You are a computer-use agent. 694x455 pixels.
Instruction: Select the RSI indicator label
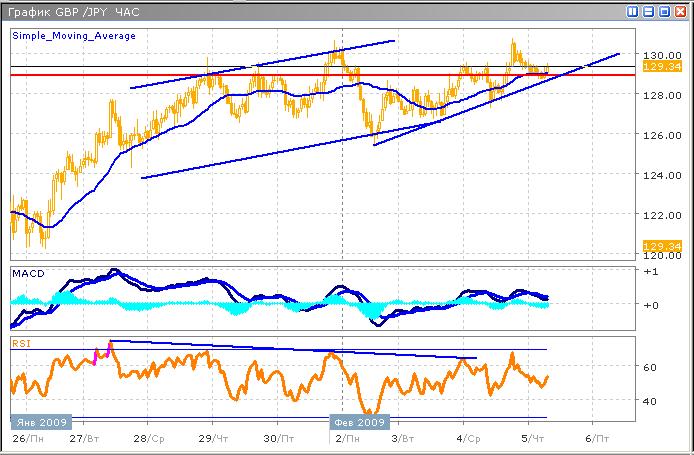[x=21, y=343]
